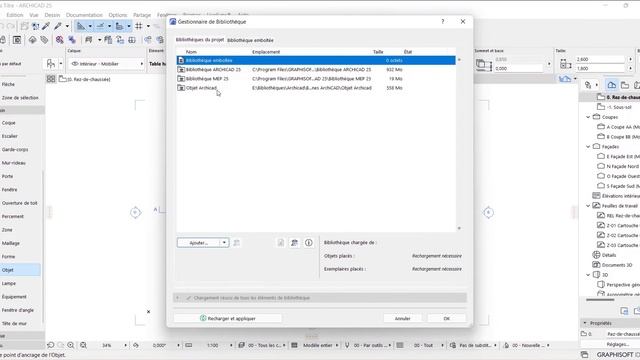Click the library information icon
Image resolution: width=640 pixels, height=360 pixels.
(309, 243)
